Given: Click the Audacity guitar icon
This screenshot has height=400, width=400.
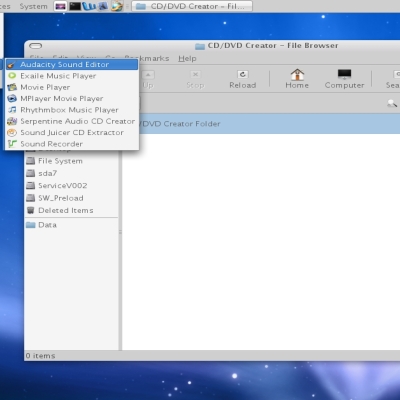Looking at the screenshot, I should 12,65.
